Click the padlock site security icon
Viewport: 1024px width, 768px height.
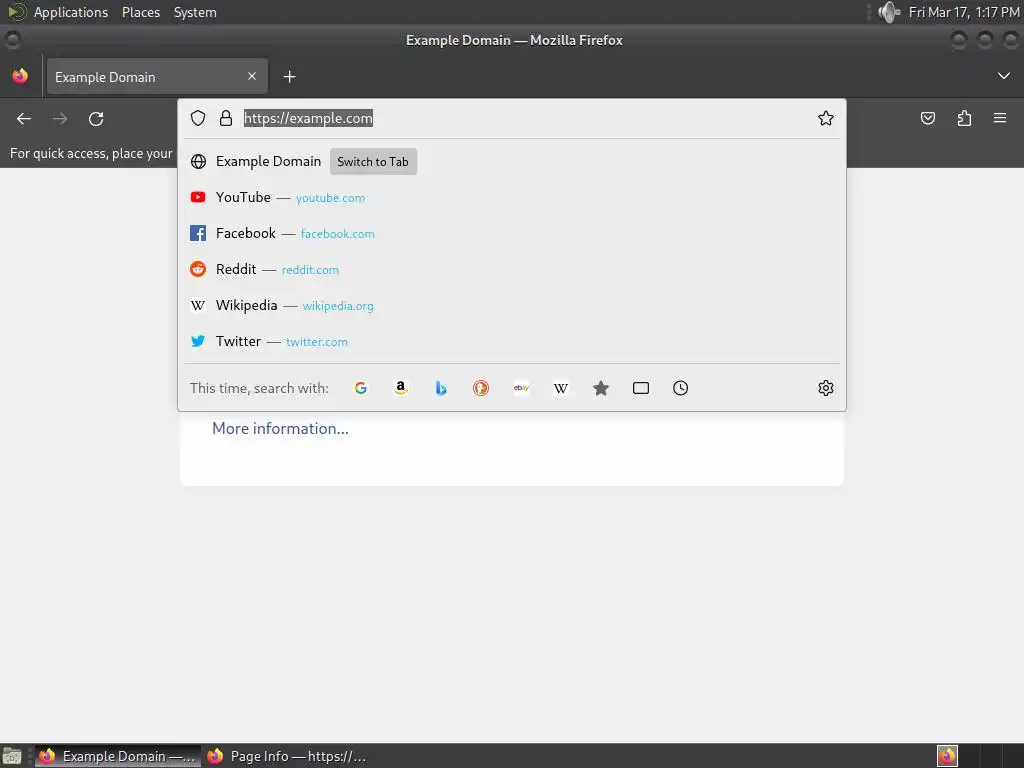tap(226, 118)
